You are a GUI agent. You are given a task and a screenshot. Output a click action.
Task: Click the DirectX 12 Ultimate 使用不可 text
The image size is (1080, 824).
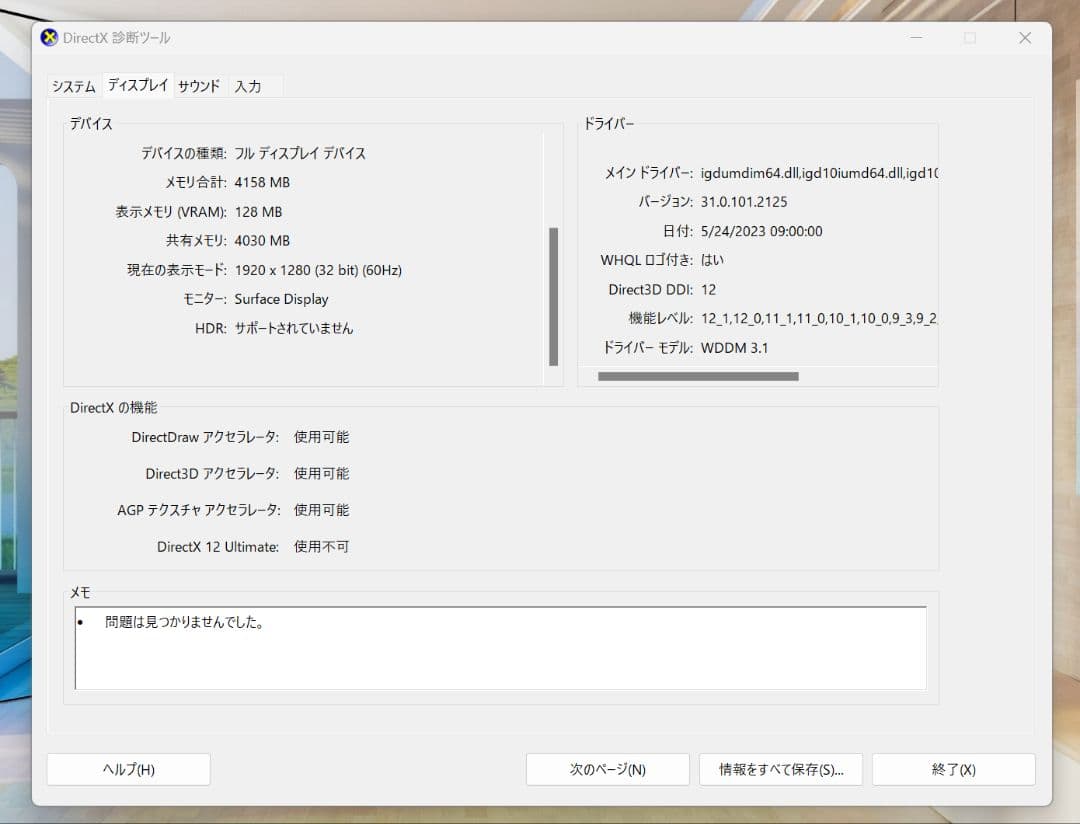[x=320, y=546]
